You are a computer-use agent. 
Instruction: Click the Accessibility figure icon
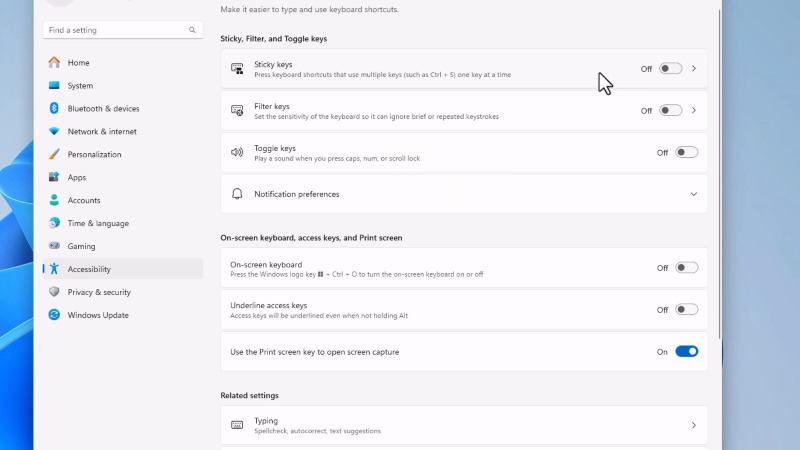[54, 269]
